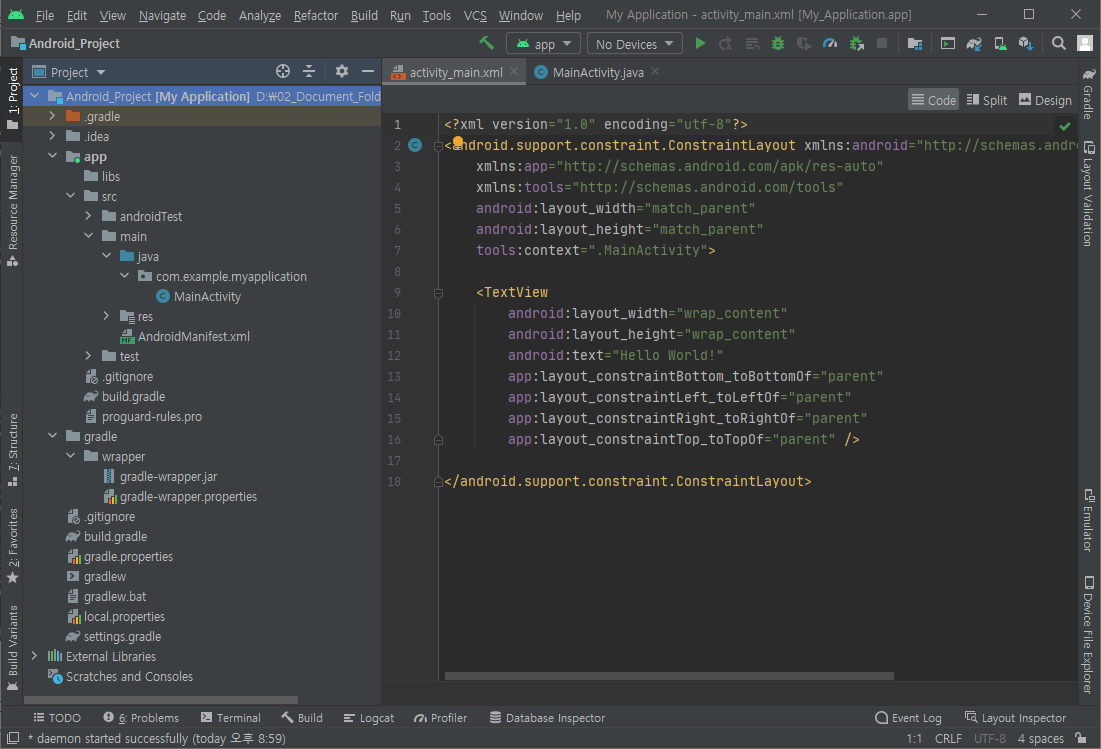Click the CRLF line separator indicator

(948, 738)
